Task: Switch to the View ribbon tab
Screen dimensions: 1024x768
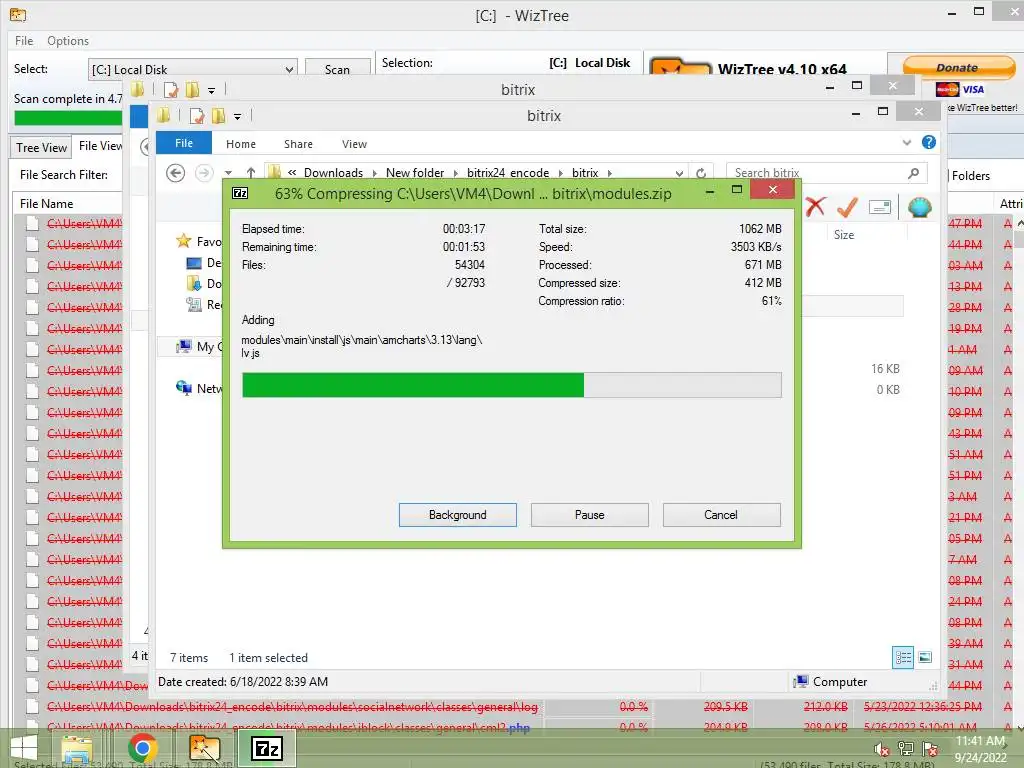Action: [x=354, y=144]
